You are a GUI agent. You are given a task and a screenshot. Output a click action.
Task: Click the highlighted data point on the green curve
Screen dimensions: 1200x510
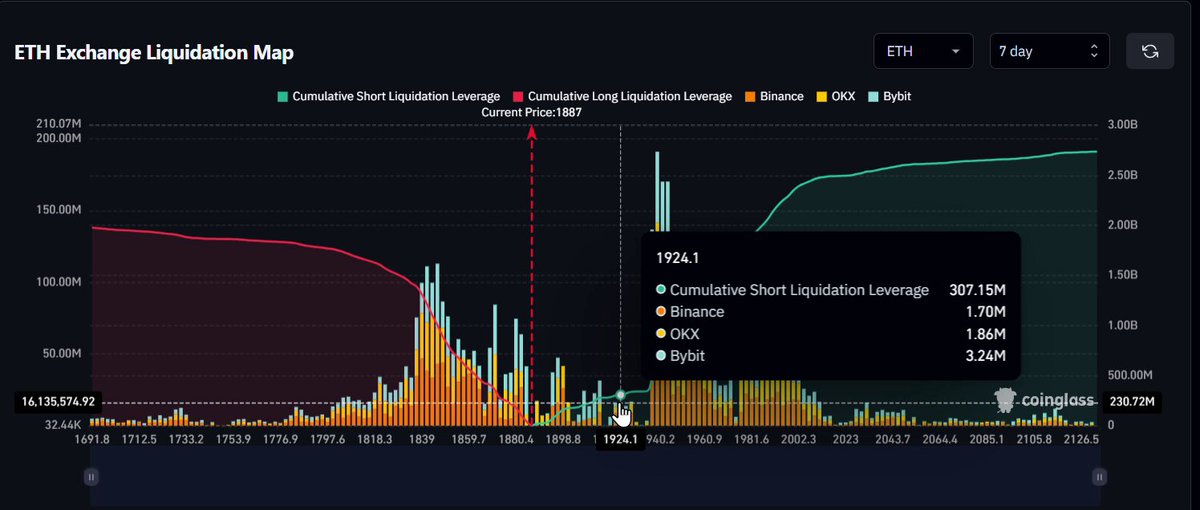(x=621, y=396)
